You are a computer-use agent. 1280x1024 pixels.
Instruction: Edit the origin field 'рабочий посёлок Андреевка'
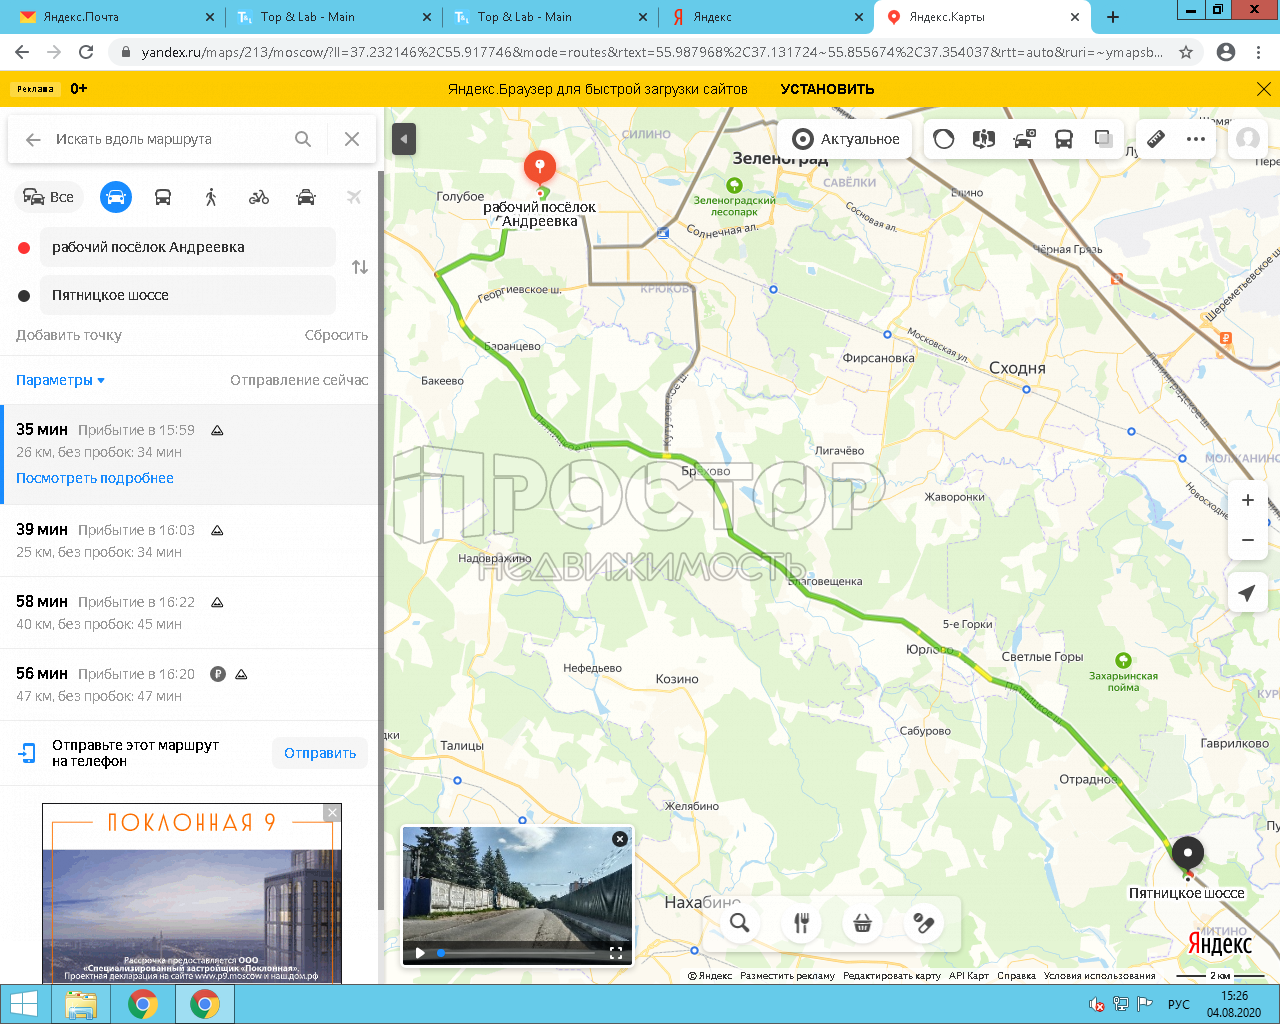(188, 247)
